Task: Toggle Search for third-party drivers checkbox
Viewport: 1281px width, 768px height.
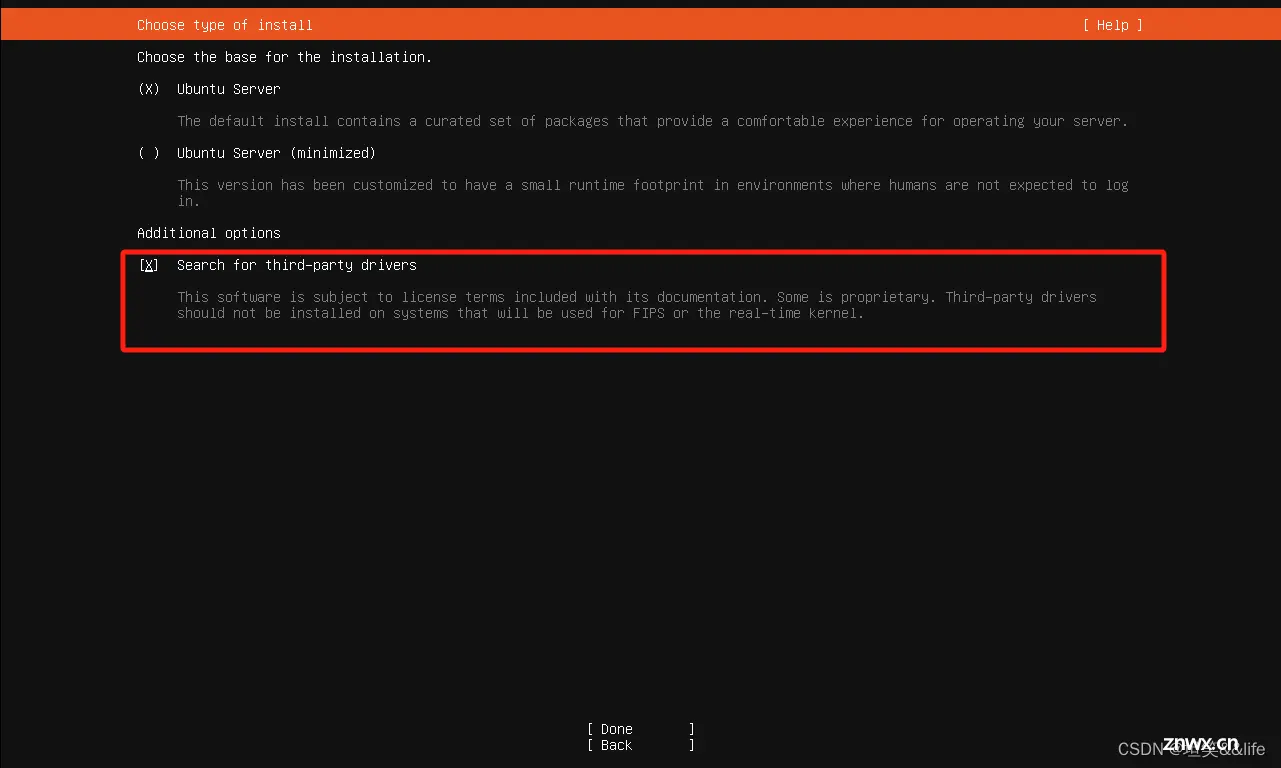Action: (149, 265)
